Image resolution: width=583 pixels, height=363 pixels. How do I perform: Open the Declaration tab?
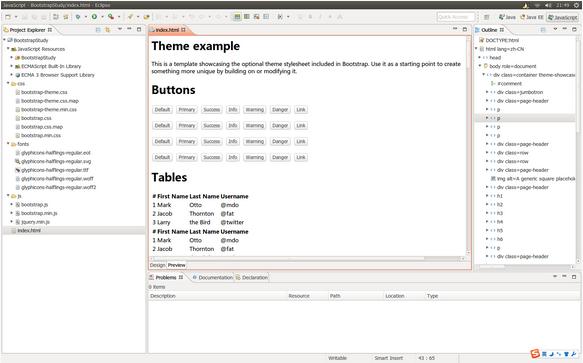(252, 277)
